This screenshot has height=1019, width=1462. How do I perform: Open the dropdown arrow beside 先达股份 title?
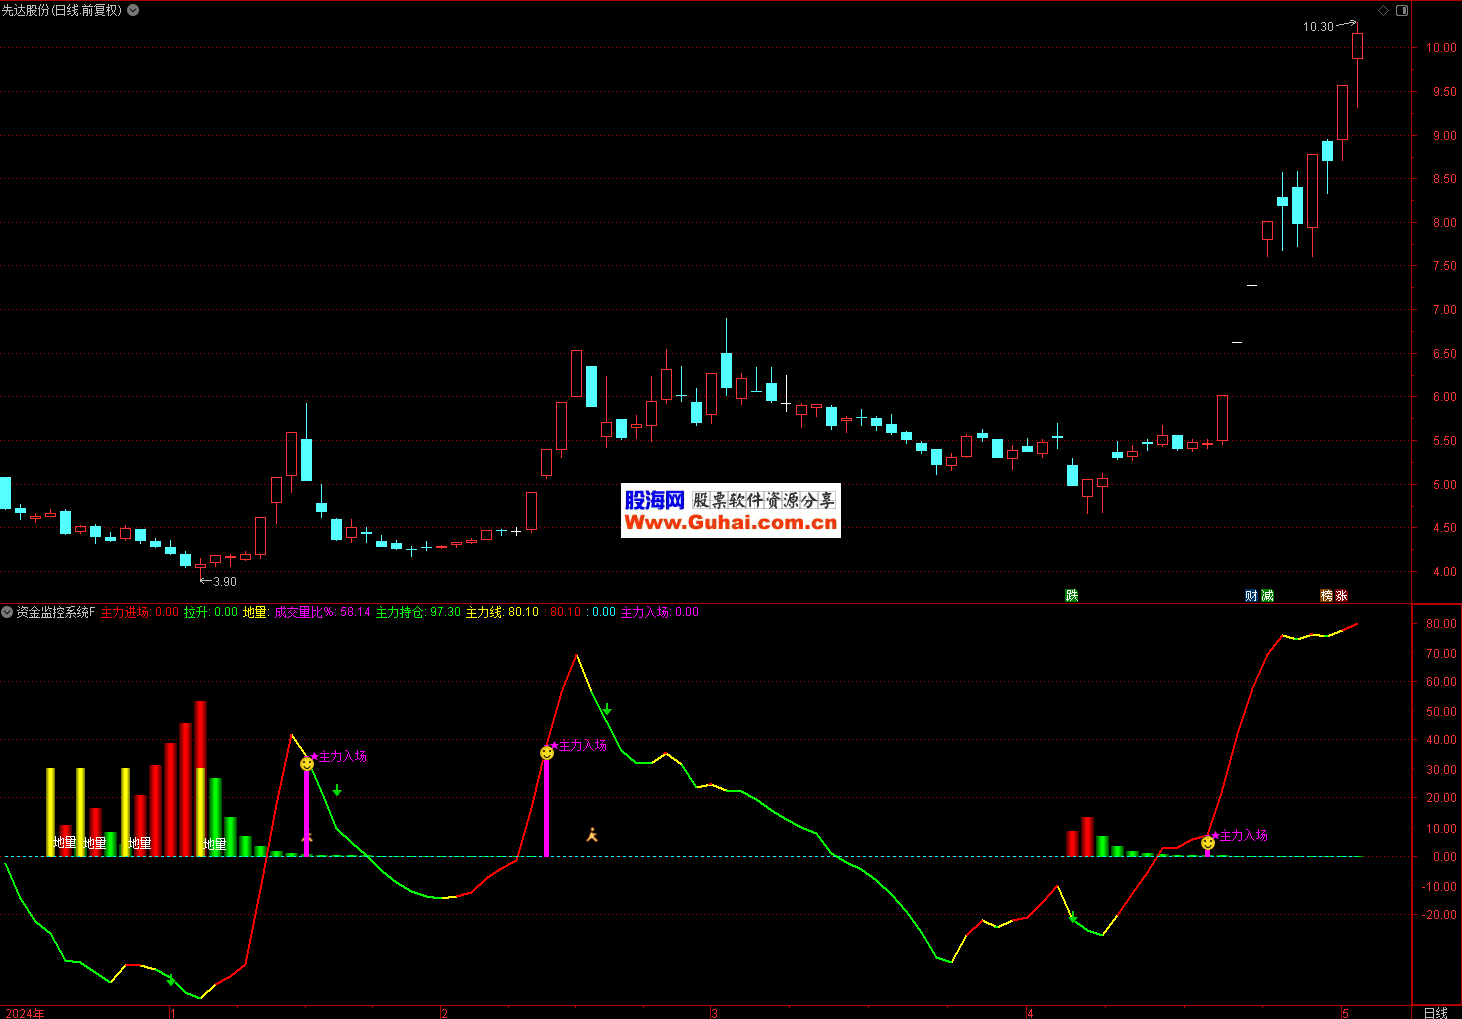pos(134,10)
